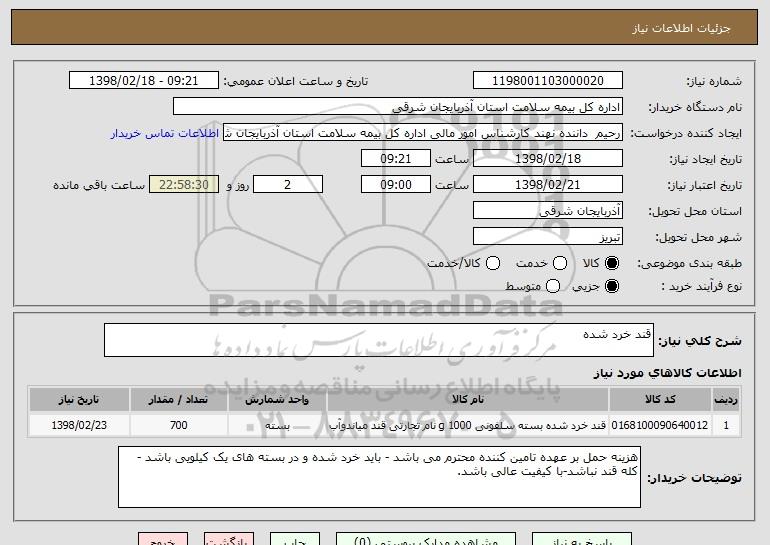
Task: Click the شهر محل تحویل field تبریز
Action: click(x=548, y=237)
